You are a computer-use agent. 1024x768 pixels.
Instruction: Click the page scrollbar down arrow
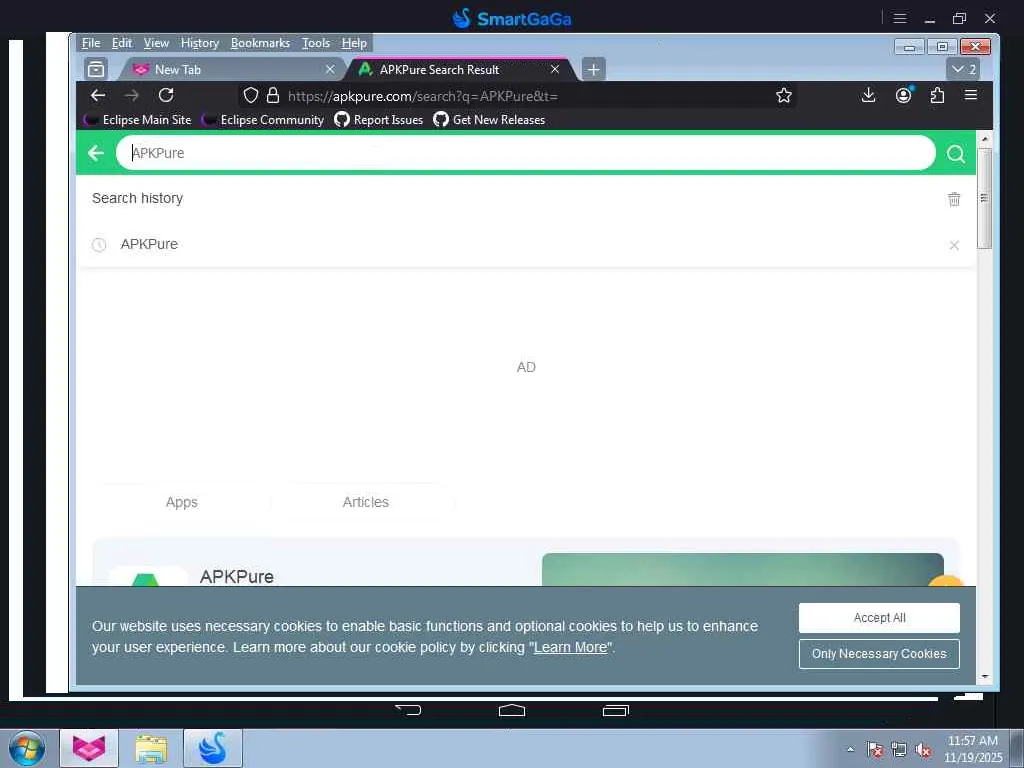[984, 677]
